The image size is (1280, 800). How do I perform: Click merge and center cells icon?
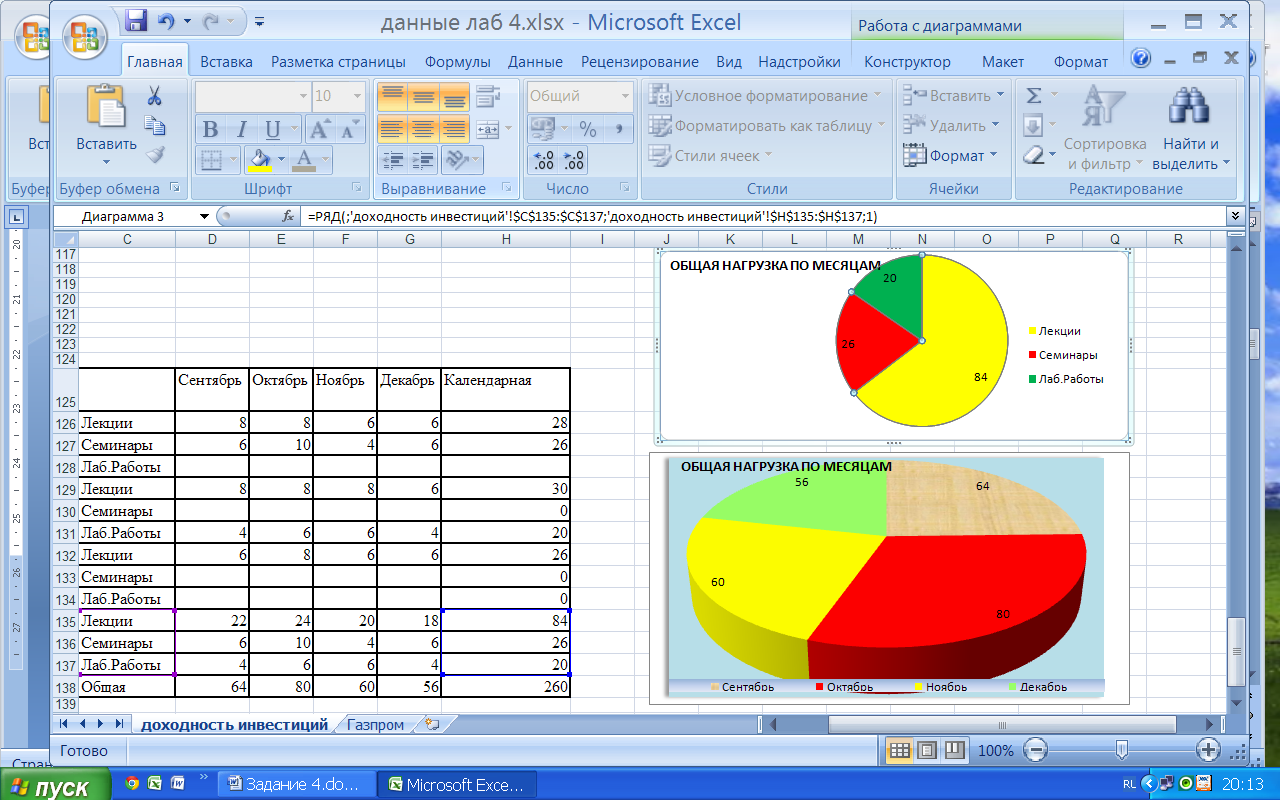[x=488, y=128]
